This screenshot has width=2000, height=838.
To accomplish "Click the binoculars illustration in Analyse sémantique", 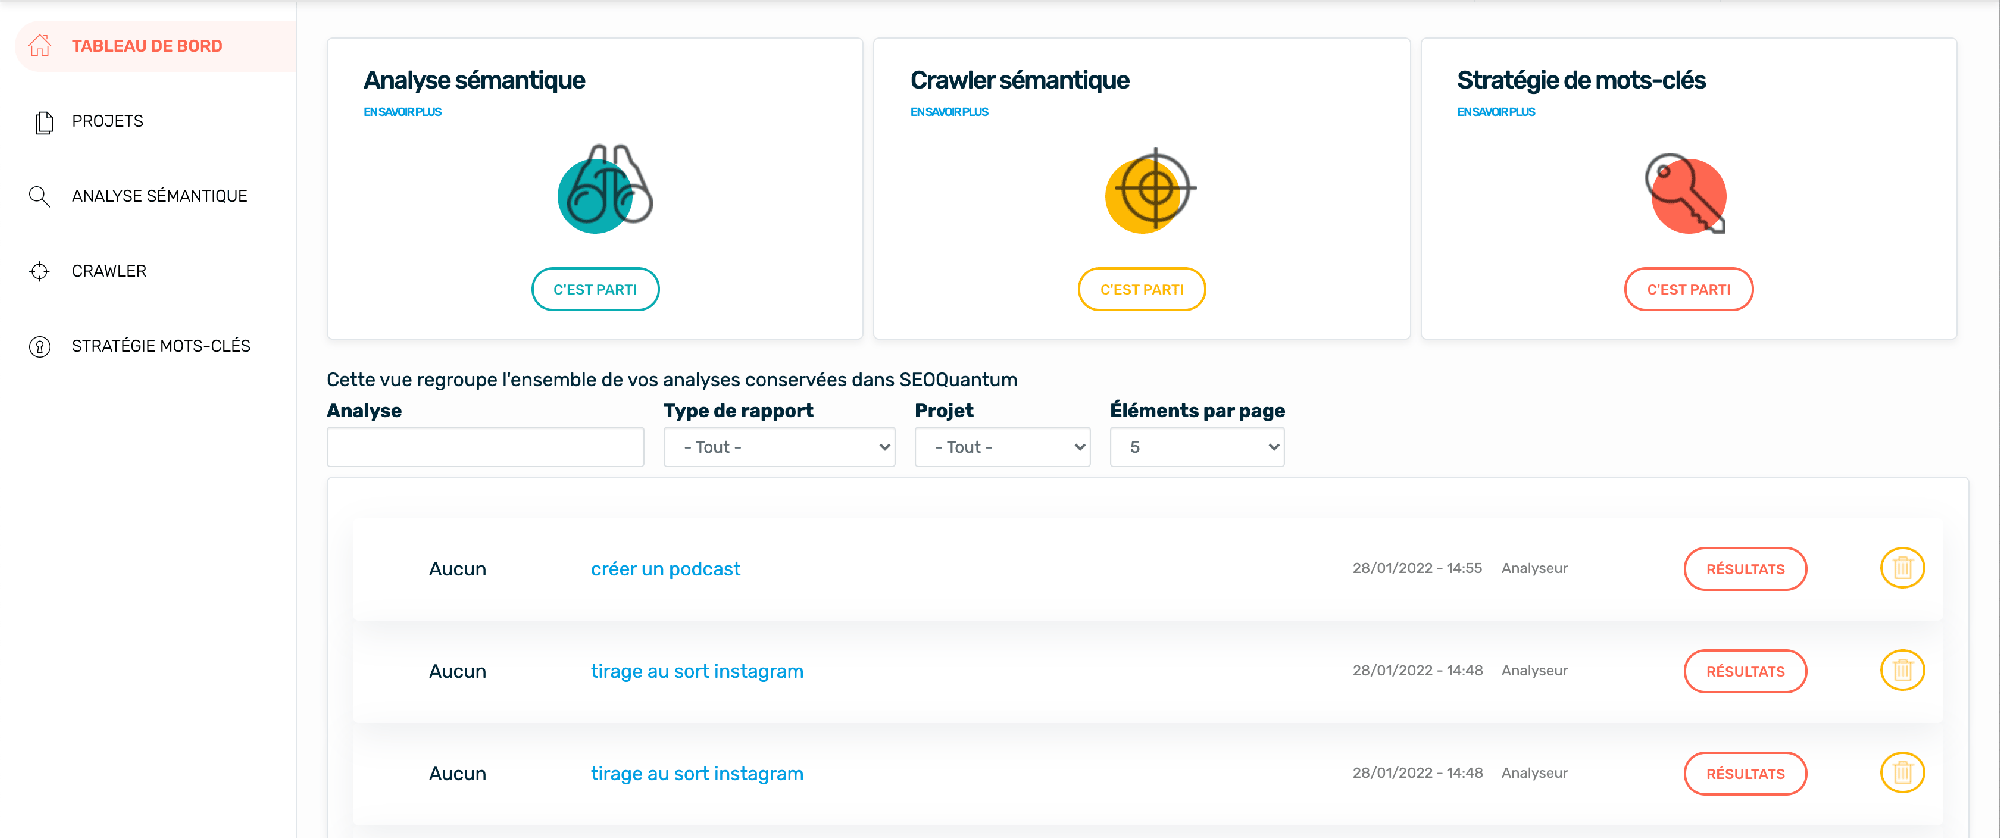I will 604,190.
